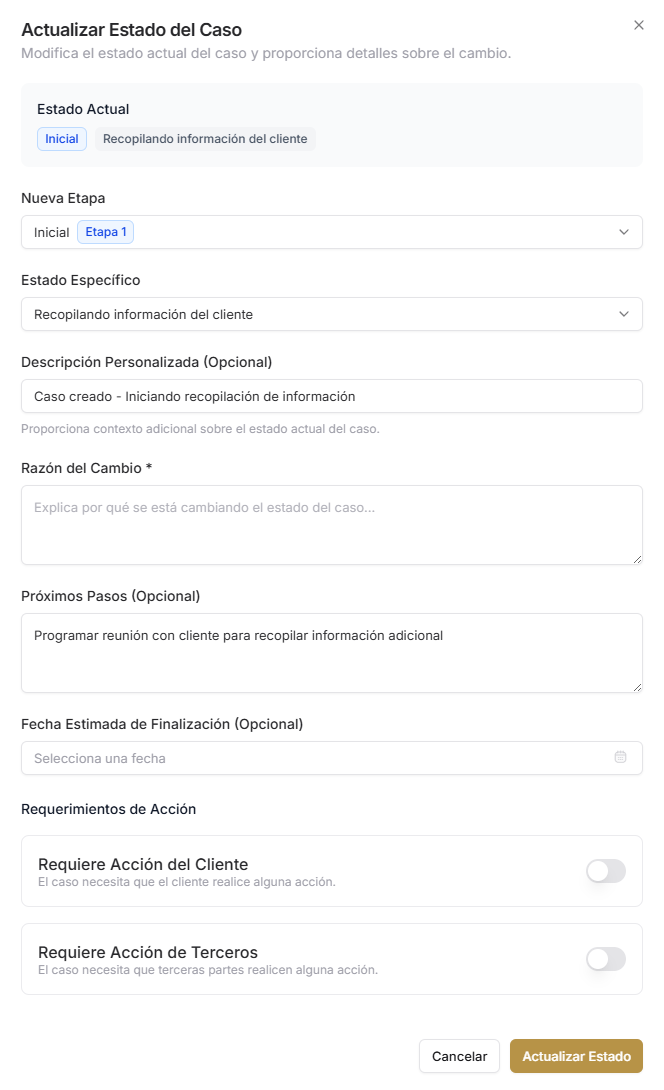
Task: Click inside Descripción Personalizada field
Action: point(332,396)
